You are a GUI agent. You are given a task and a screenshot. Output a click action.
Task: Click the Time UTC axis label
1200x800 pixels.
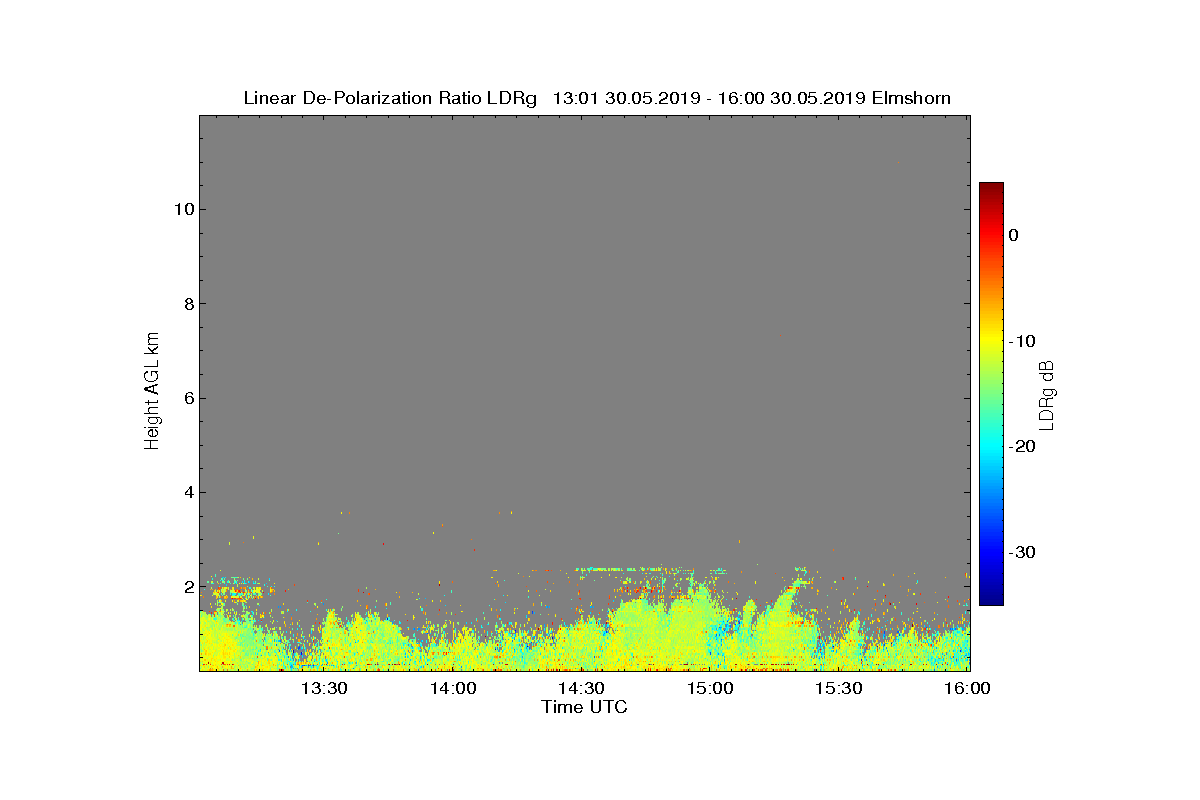point(584,707)
